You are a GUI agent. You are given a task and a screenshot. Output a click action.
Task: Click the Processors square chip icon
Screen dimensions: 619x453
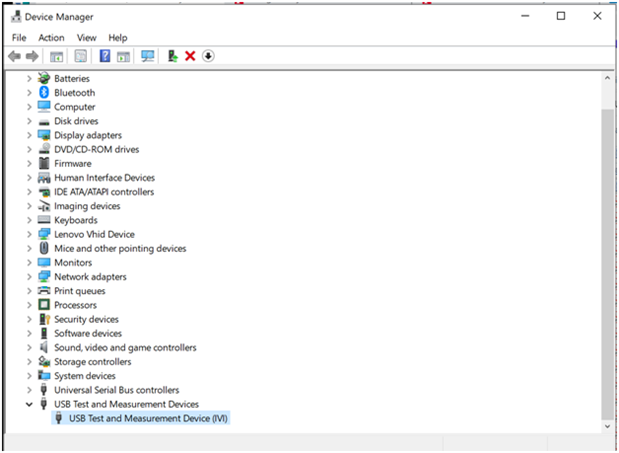pos(44,305)
